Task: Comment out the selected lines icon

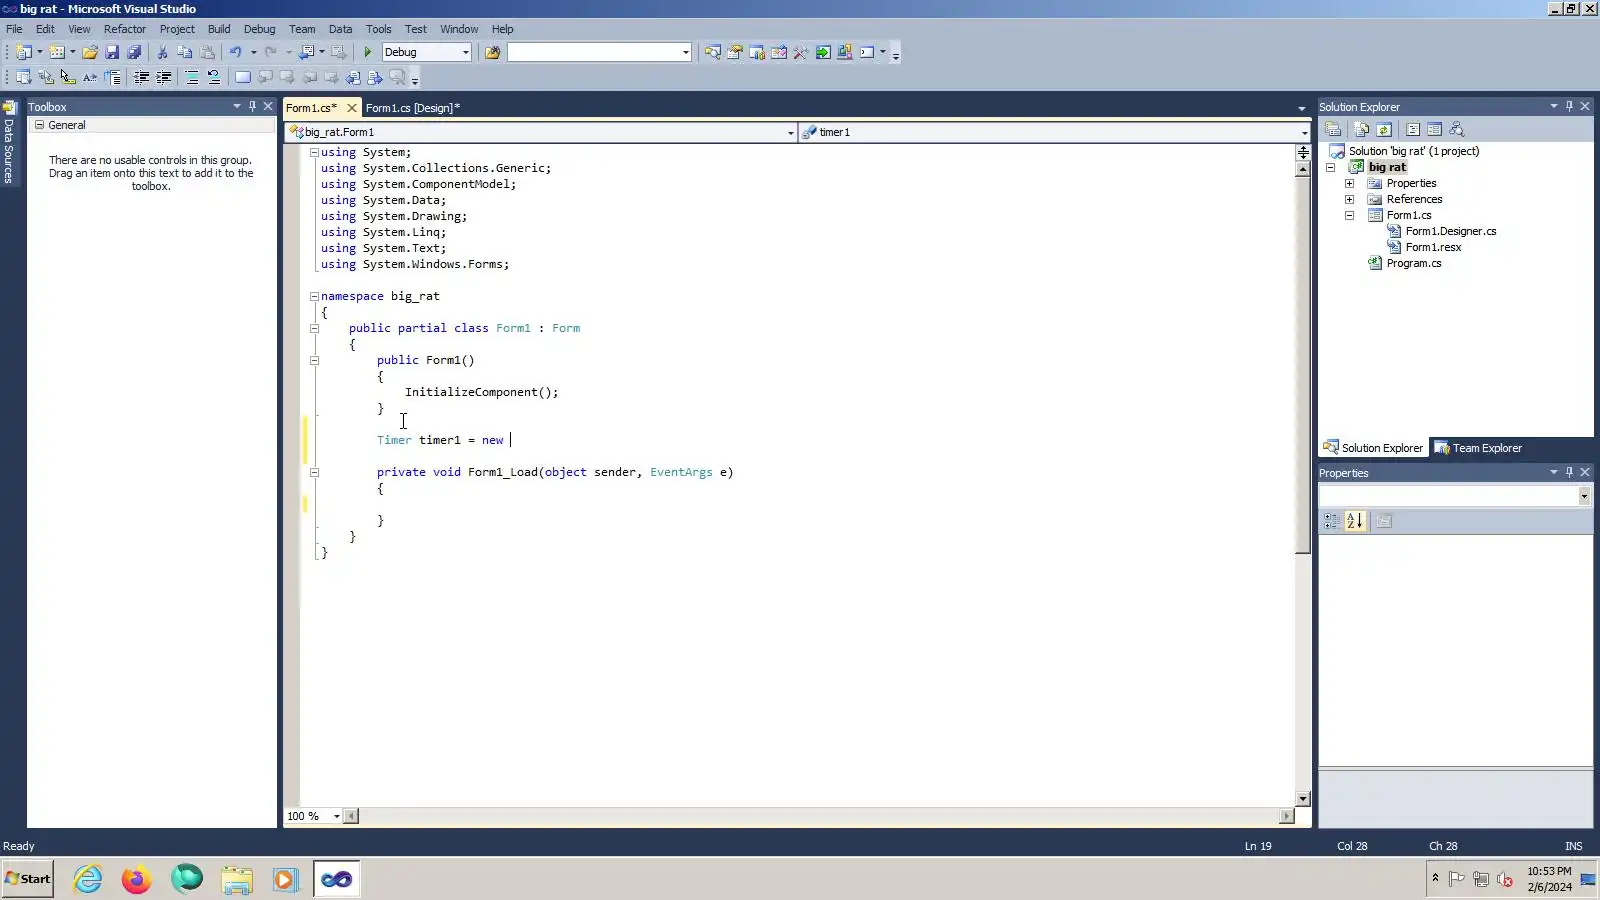Action: point(192,77)
